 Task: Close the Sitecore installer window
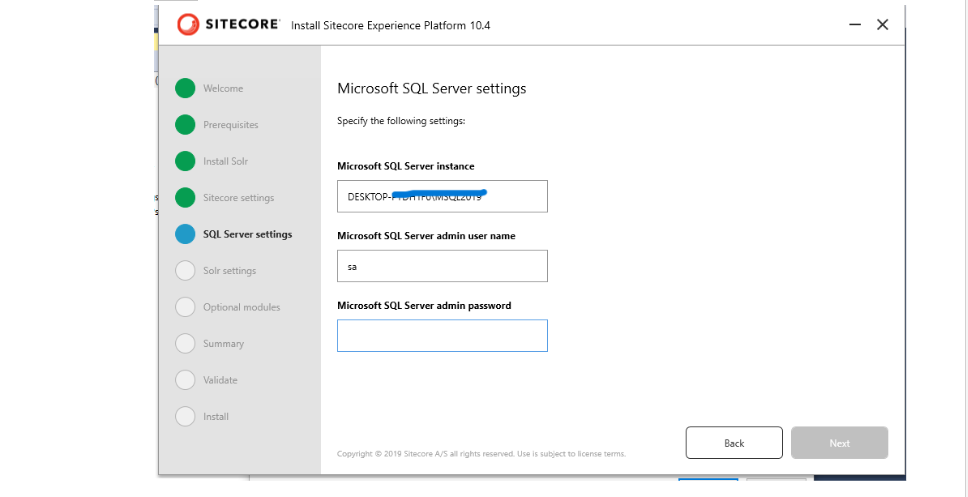(x=883, y=25)
